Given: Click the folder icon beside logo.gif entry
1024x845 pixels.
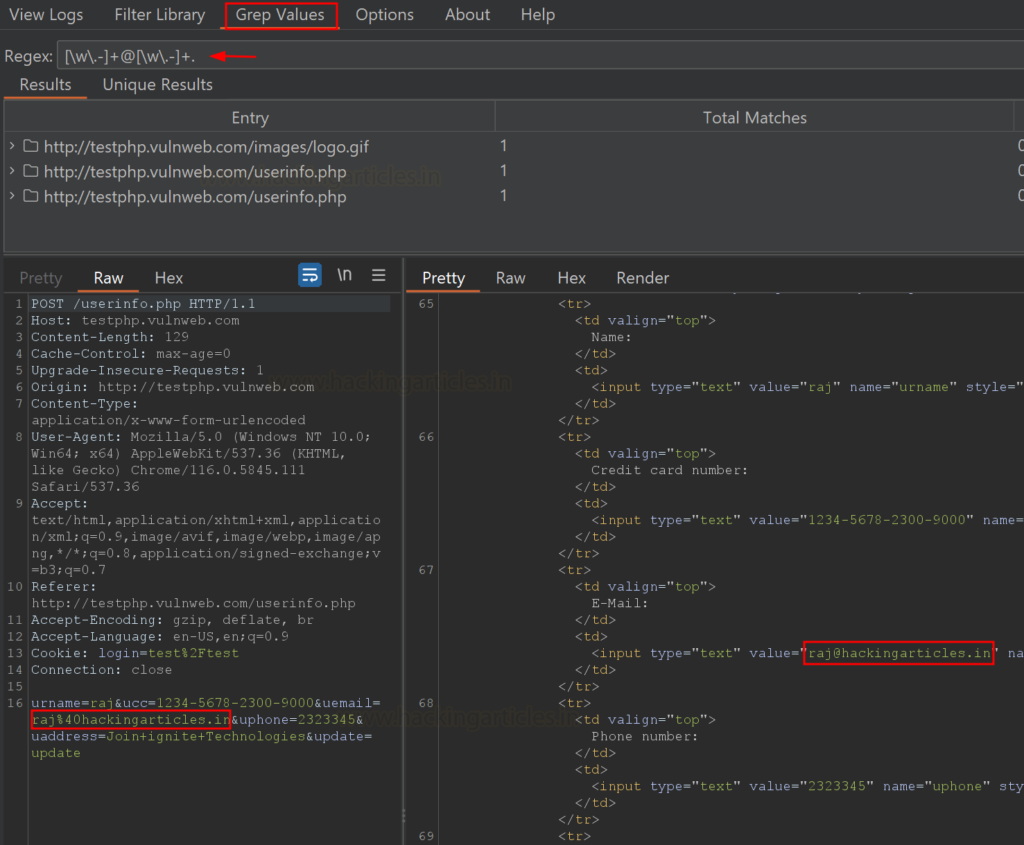Looking at the screenshot, I should coord(30,144).
